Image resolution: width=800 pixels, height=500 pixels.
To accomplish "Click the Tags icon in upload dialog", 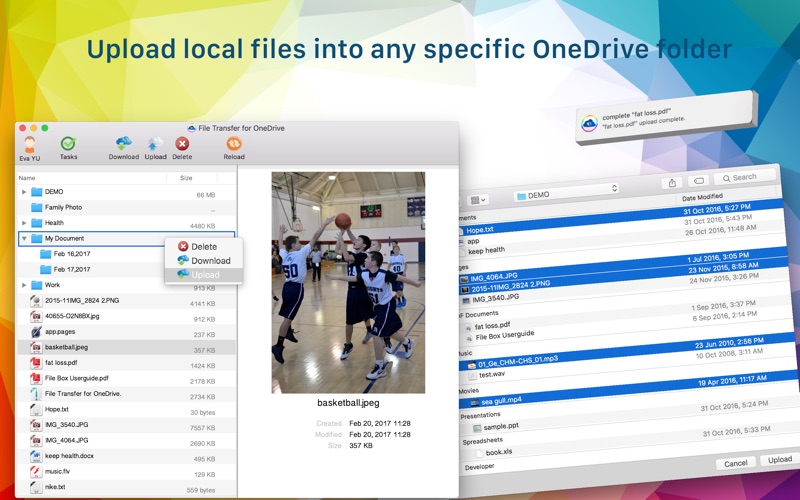I will (x=698, y=181).
